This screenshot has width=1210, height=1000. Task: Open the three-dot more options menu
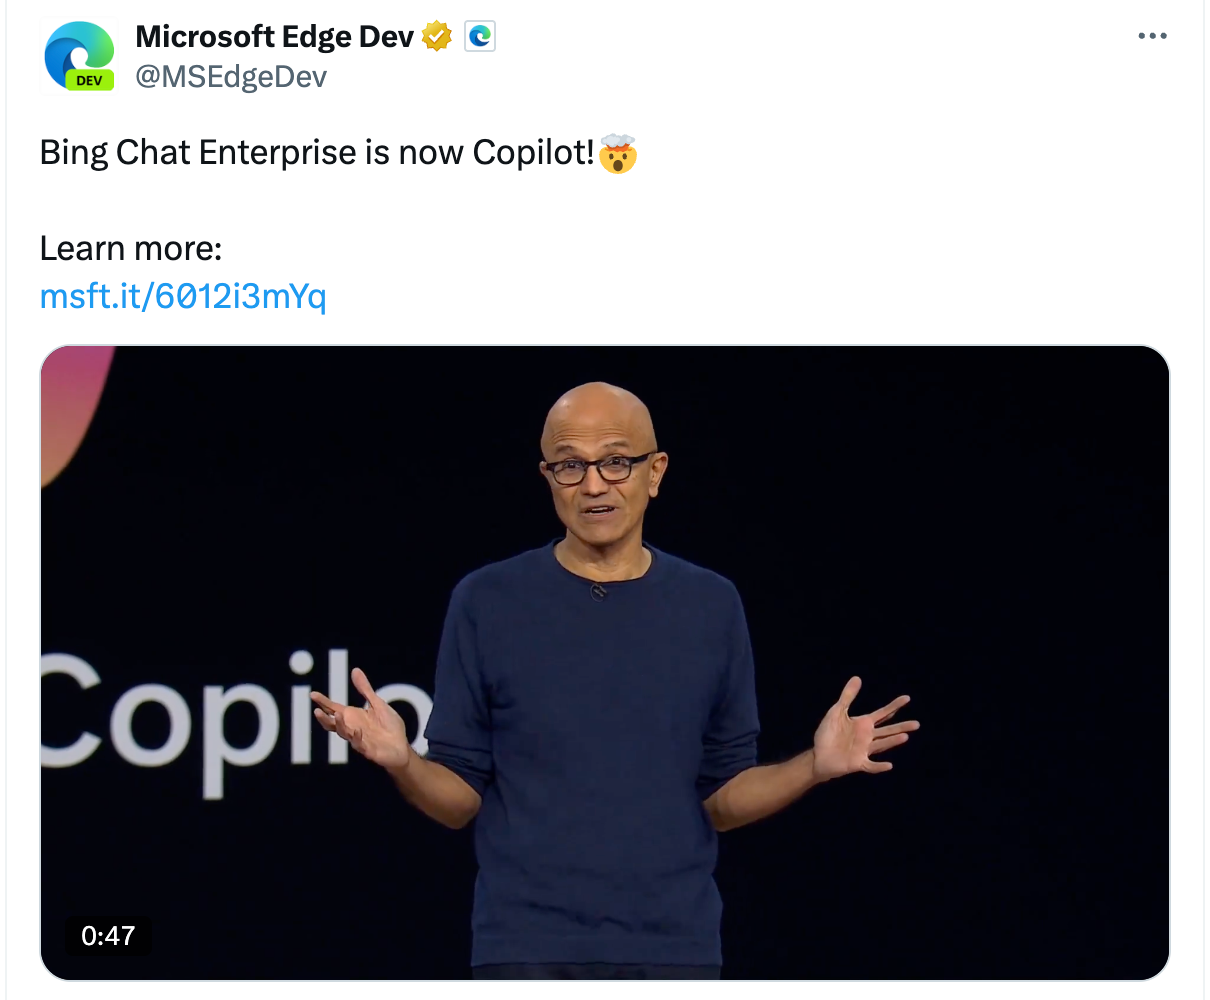[x=1152, y=36]
